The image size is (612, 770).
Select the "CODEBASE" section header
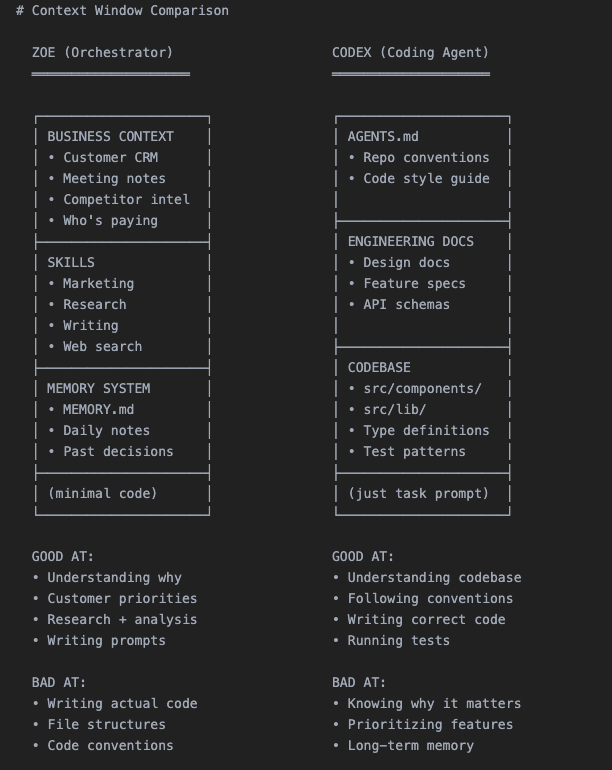[379, 367]
